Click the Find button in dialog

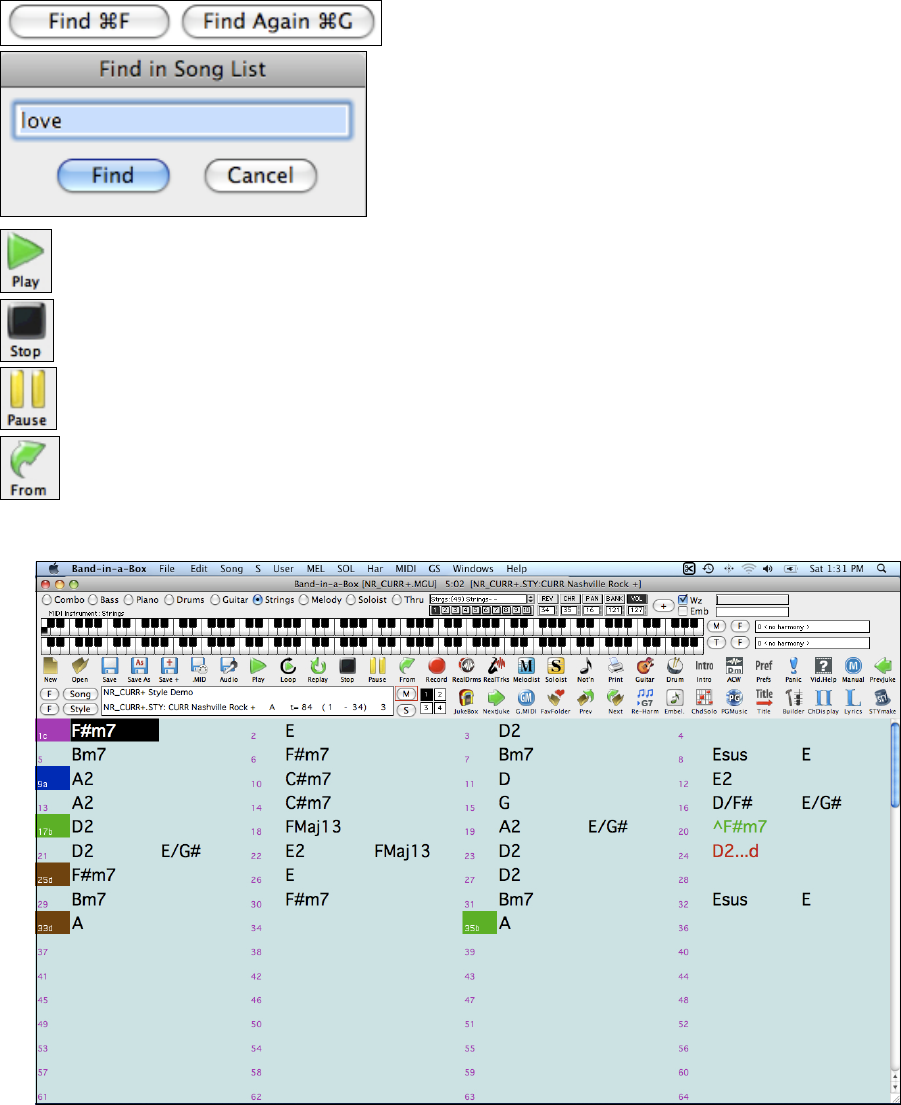click(x=113, y=175)
